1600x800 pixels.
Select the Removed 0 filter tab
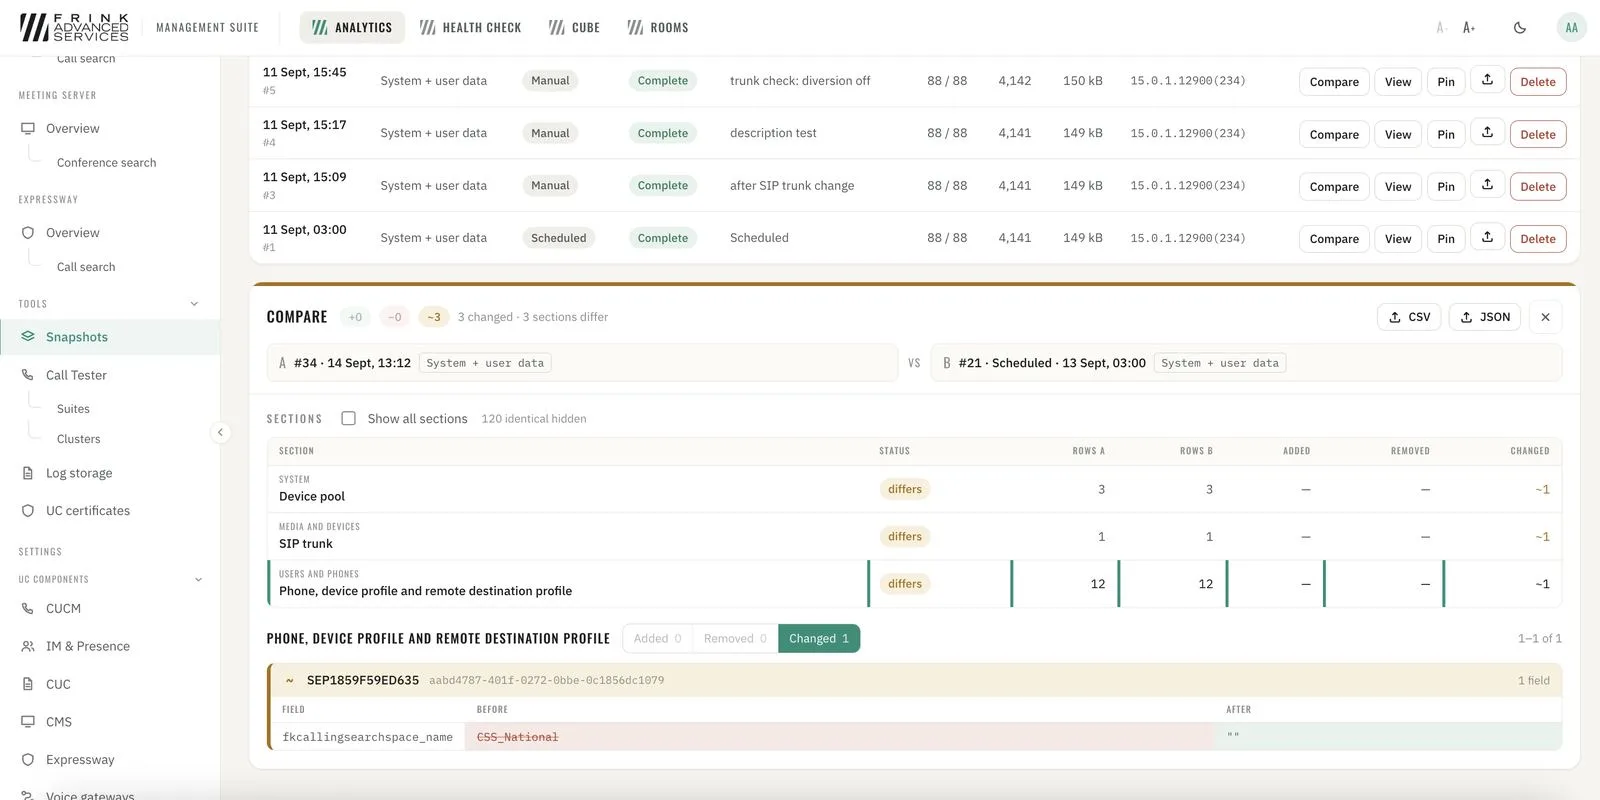coord(735,639)
